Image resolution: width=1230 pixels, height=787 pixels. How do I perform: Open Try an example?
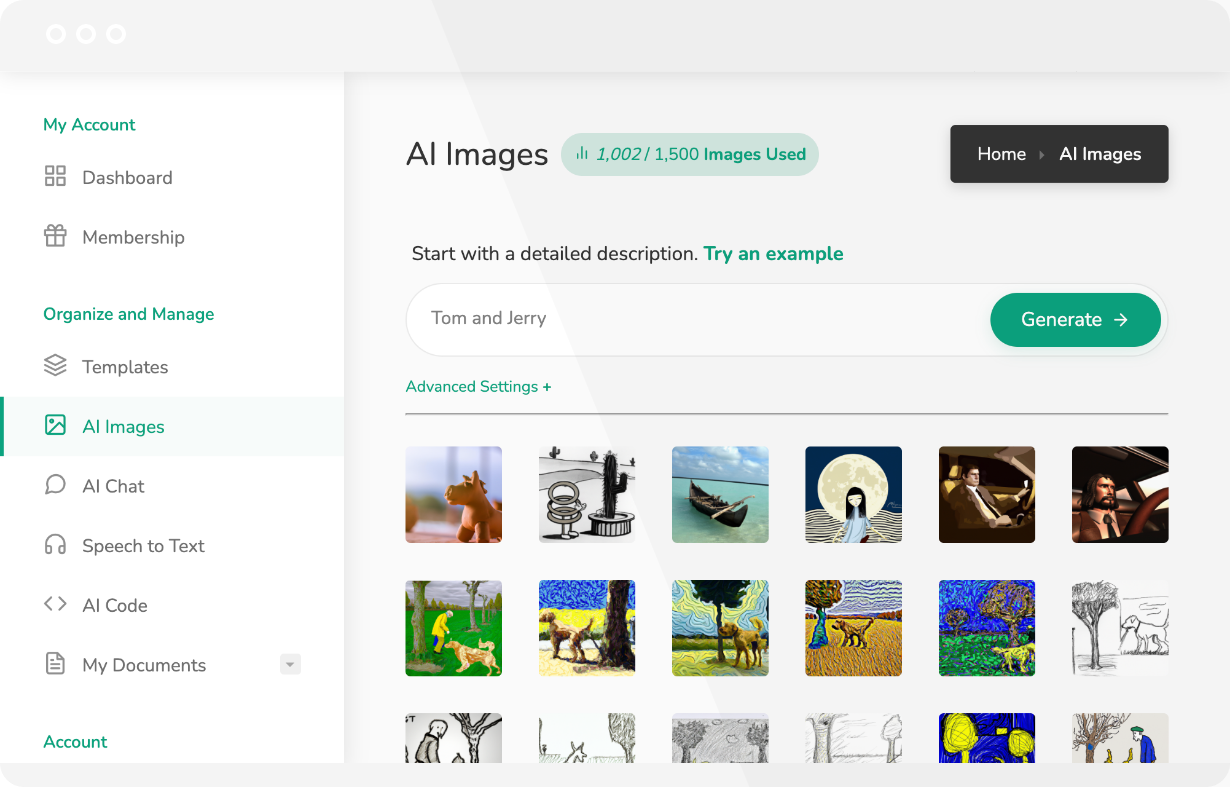click(773, 253)
